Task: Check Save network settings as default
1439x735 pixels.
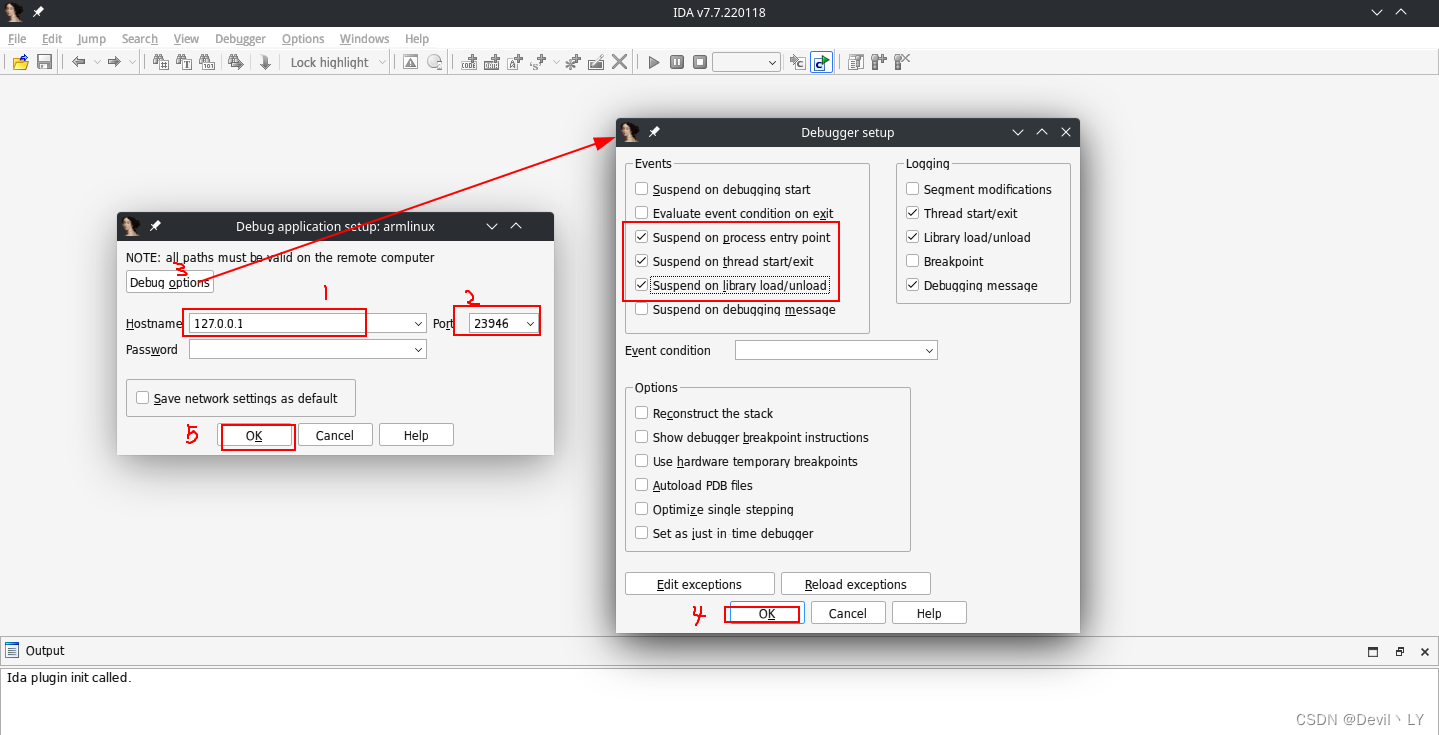Action: click(143, 398)
